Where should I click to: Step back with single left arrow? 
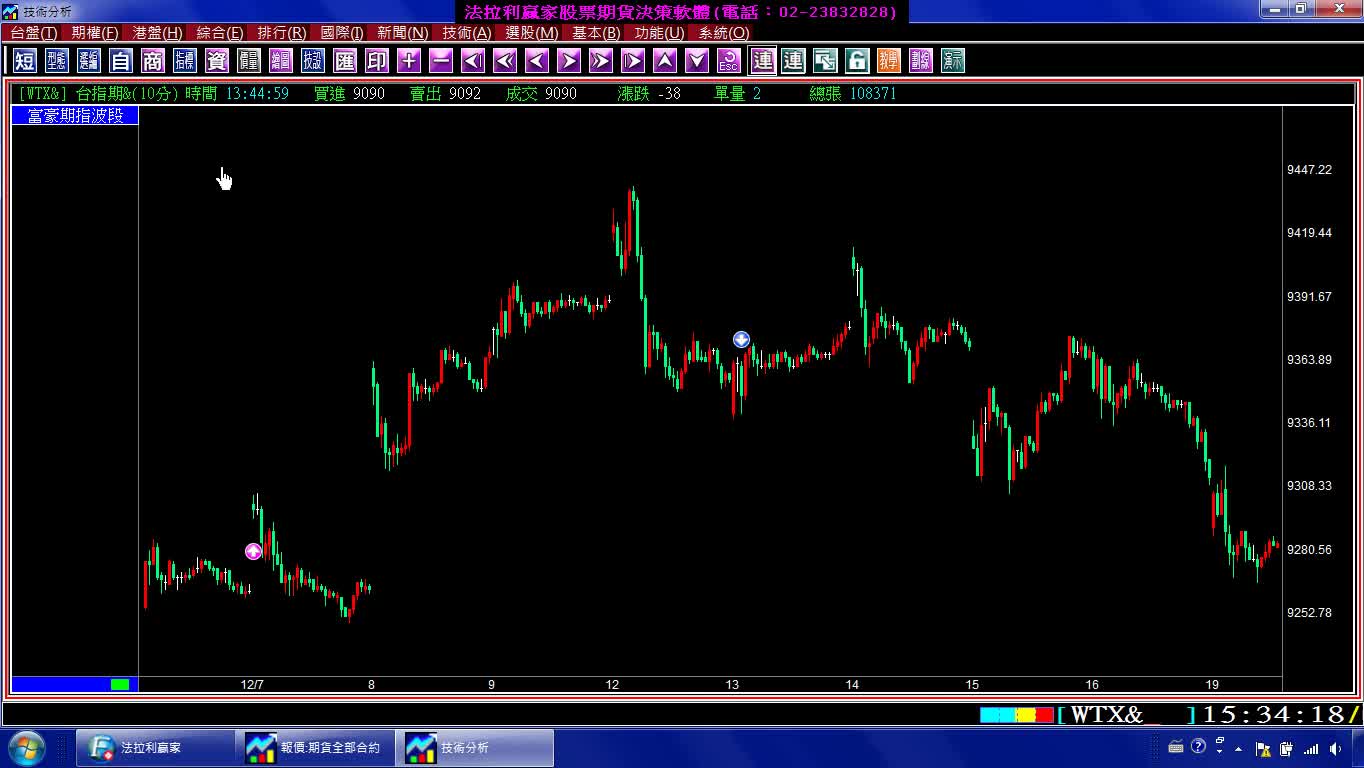pos(537,61)
